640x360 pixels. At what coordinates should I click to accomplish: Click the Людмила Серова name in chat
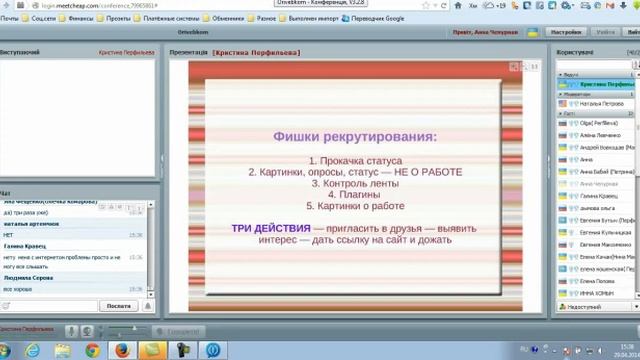click(29, 278)
